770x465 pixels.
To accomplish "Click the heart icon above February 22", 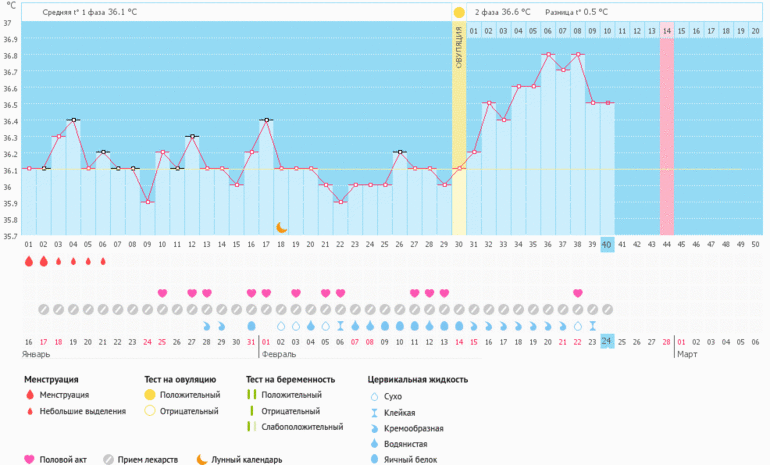I will [577, 293].
